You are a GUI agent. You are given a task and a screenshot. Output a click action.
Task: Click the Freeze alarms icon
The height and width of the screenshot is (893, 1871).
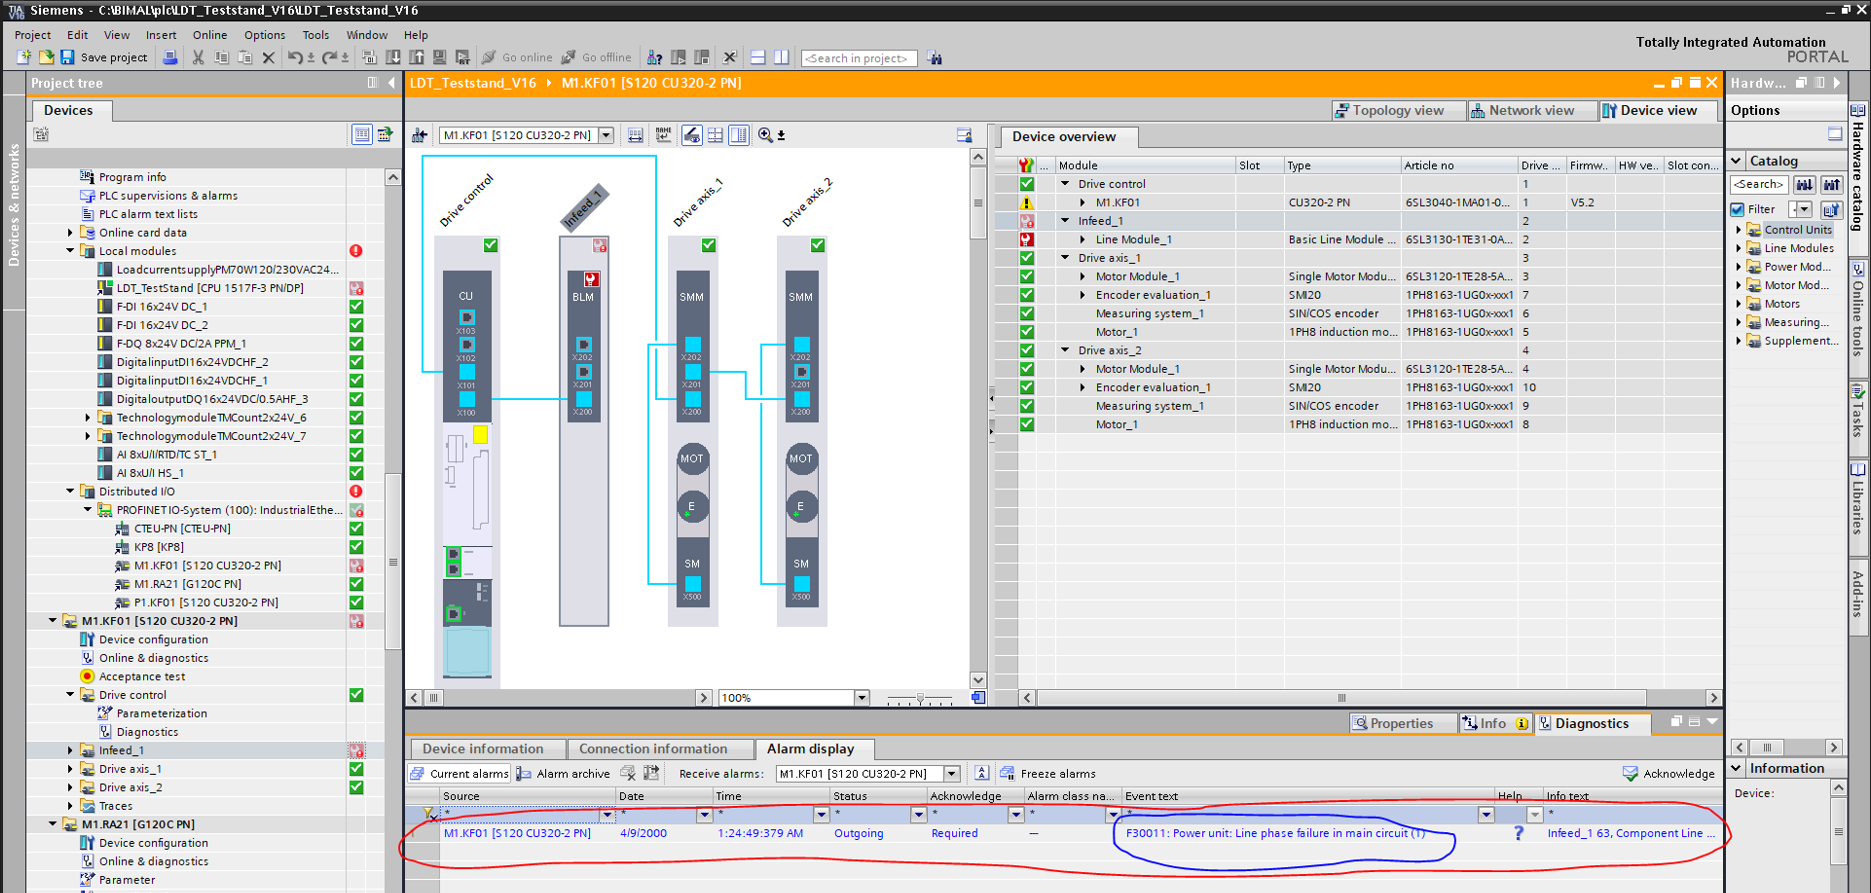(x=1007, y=774)
